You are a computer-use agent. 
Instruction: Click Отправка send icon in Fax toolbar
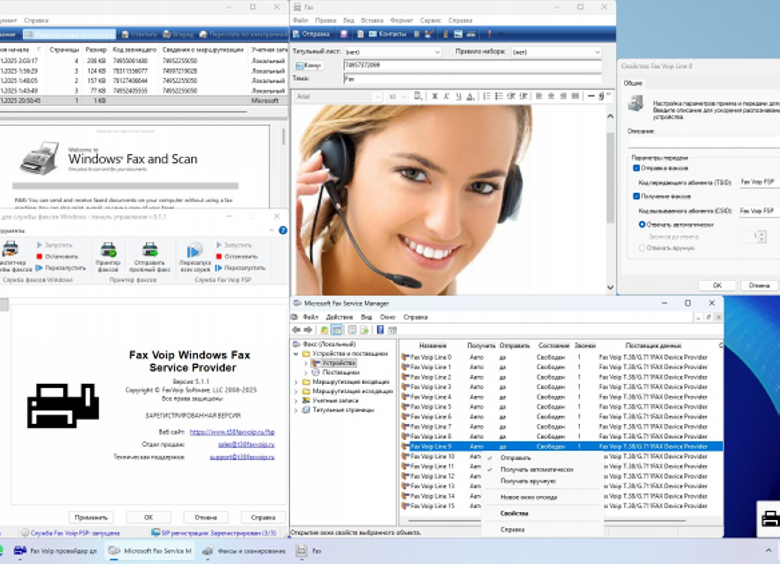click(x=296, y=34)
